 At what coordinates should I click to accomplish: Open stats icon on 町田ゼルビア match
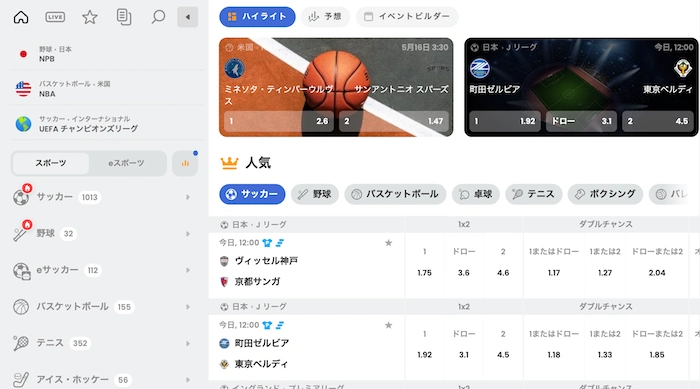(280, 325)
